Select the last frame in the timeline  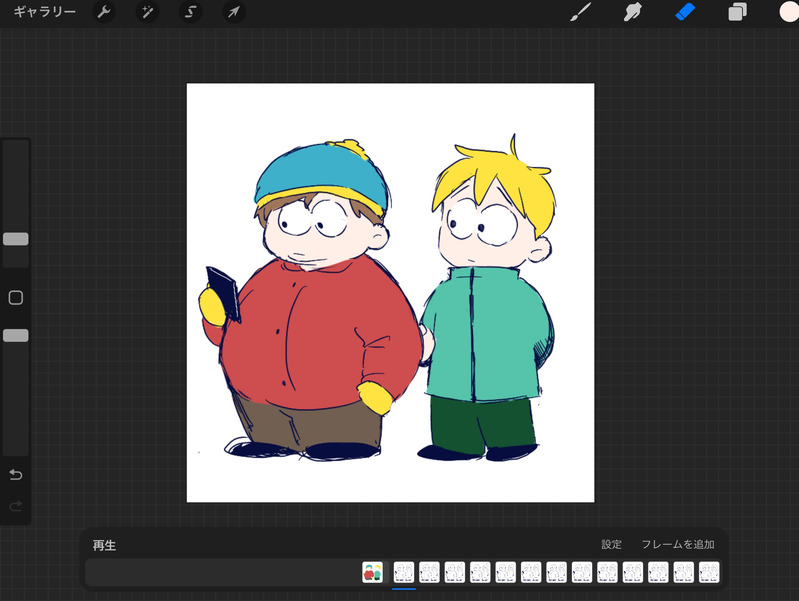click(x=709, y=572)
